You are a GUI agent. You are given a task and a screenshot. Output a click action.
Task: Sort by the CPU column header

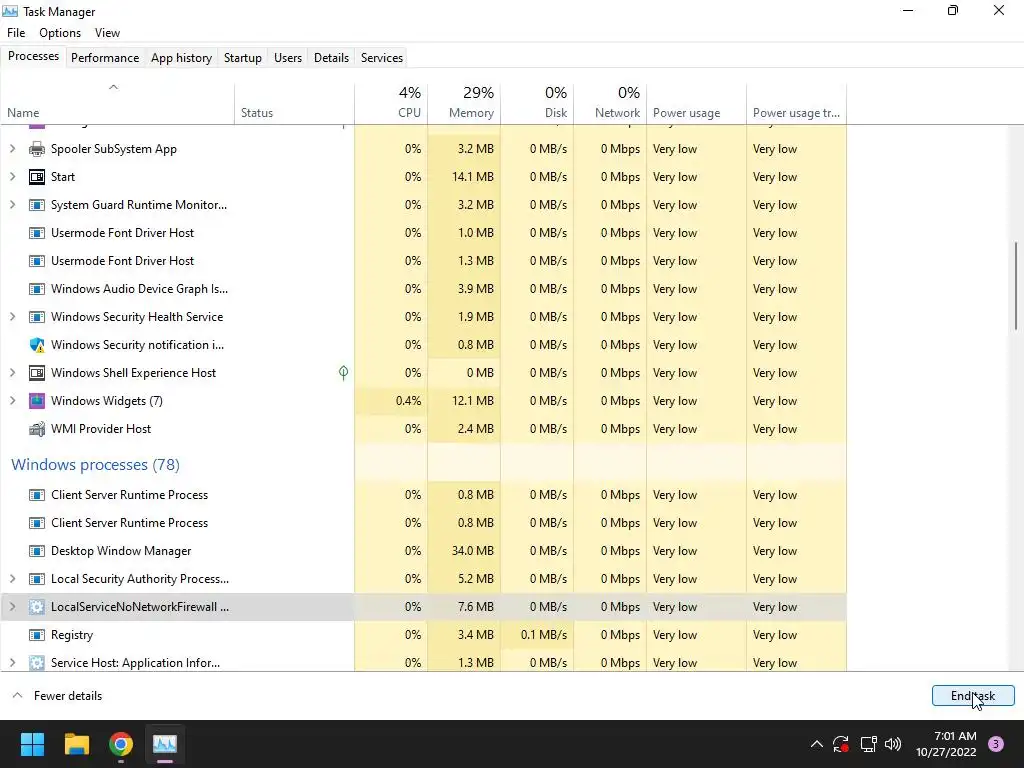click(x=391, y=103)
